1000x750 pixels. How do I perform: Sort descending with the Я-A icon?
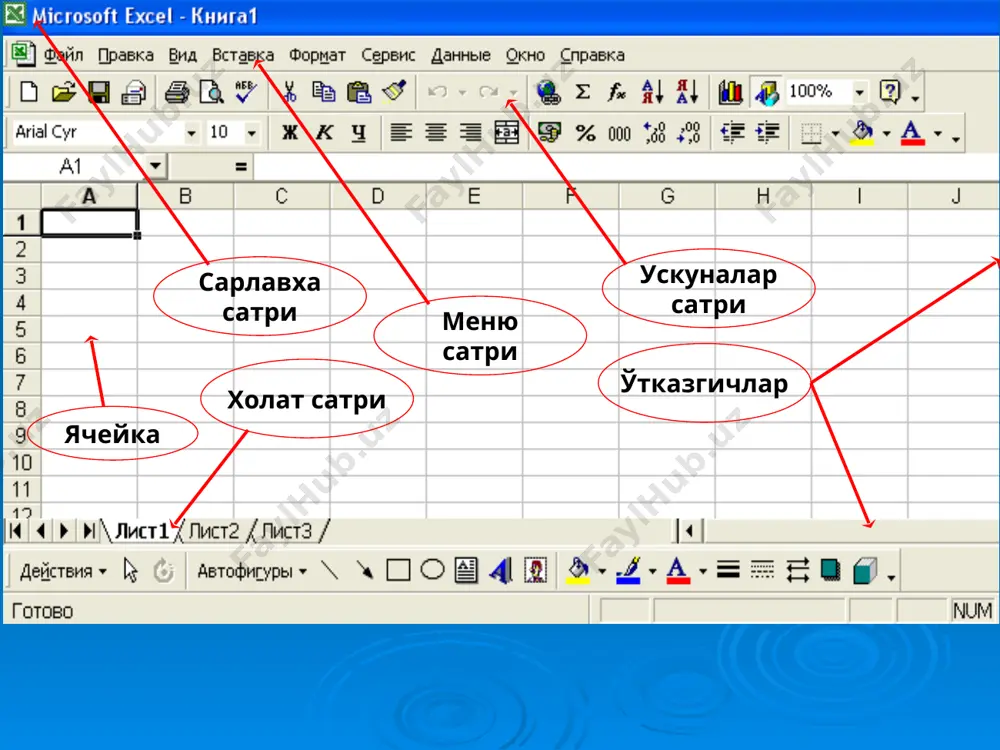(688, 92)
